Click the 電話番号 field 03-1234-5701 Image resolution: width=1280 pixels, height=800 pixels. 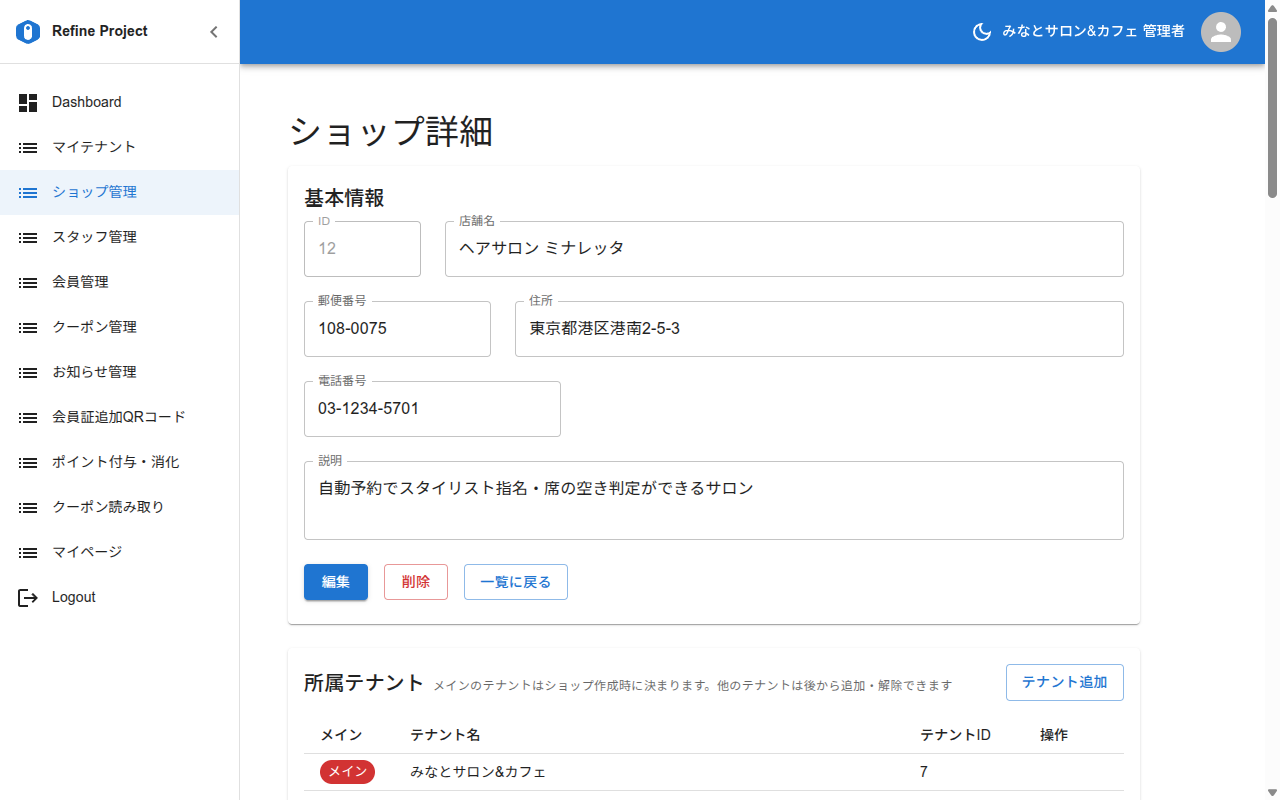point(432,408)
